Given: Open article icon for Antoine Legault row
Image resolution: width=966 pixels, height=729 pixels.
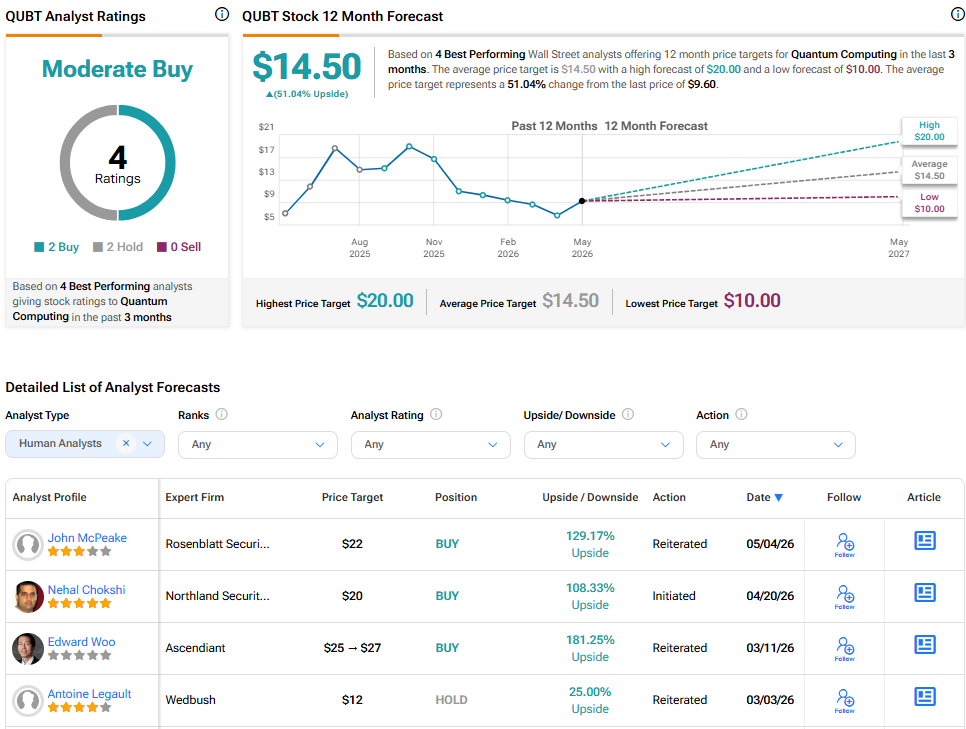Looking at the screenshot, I should click(925, 697).
